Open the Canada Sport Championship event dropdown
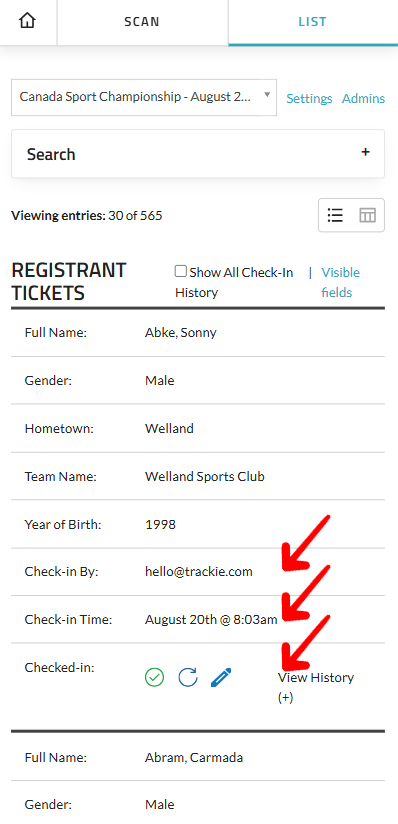Screen dimensions: 398x824 (144, 97)
